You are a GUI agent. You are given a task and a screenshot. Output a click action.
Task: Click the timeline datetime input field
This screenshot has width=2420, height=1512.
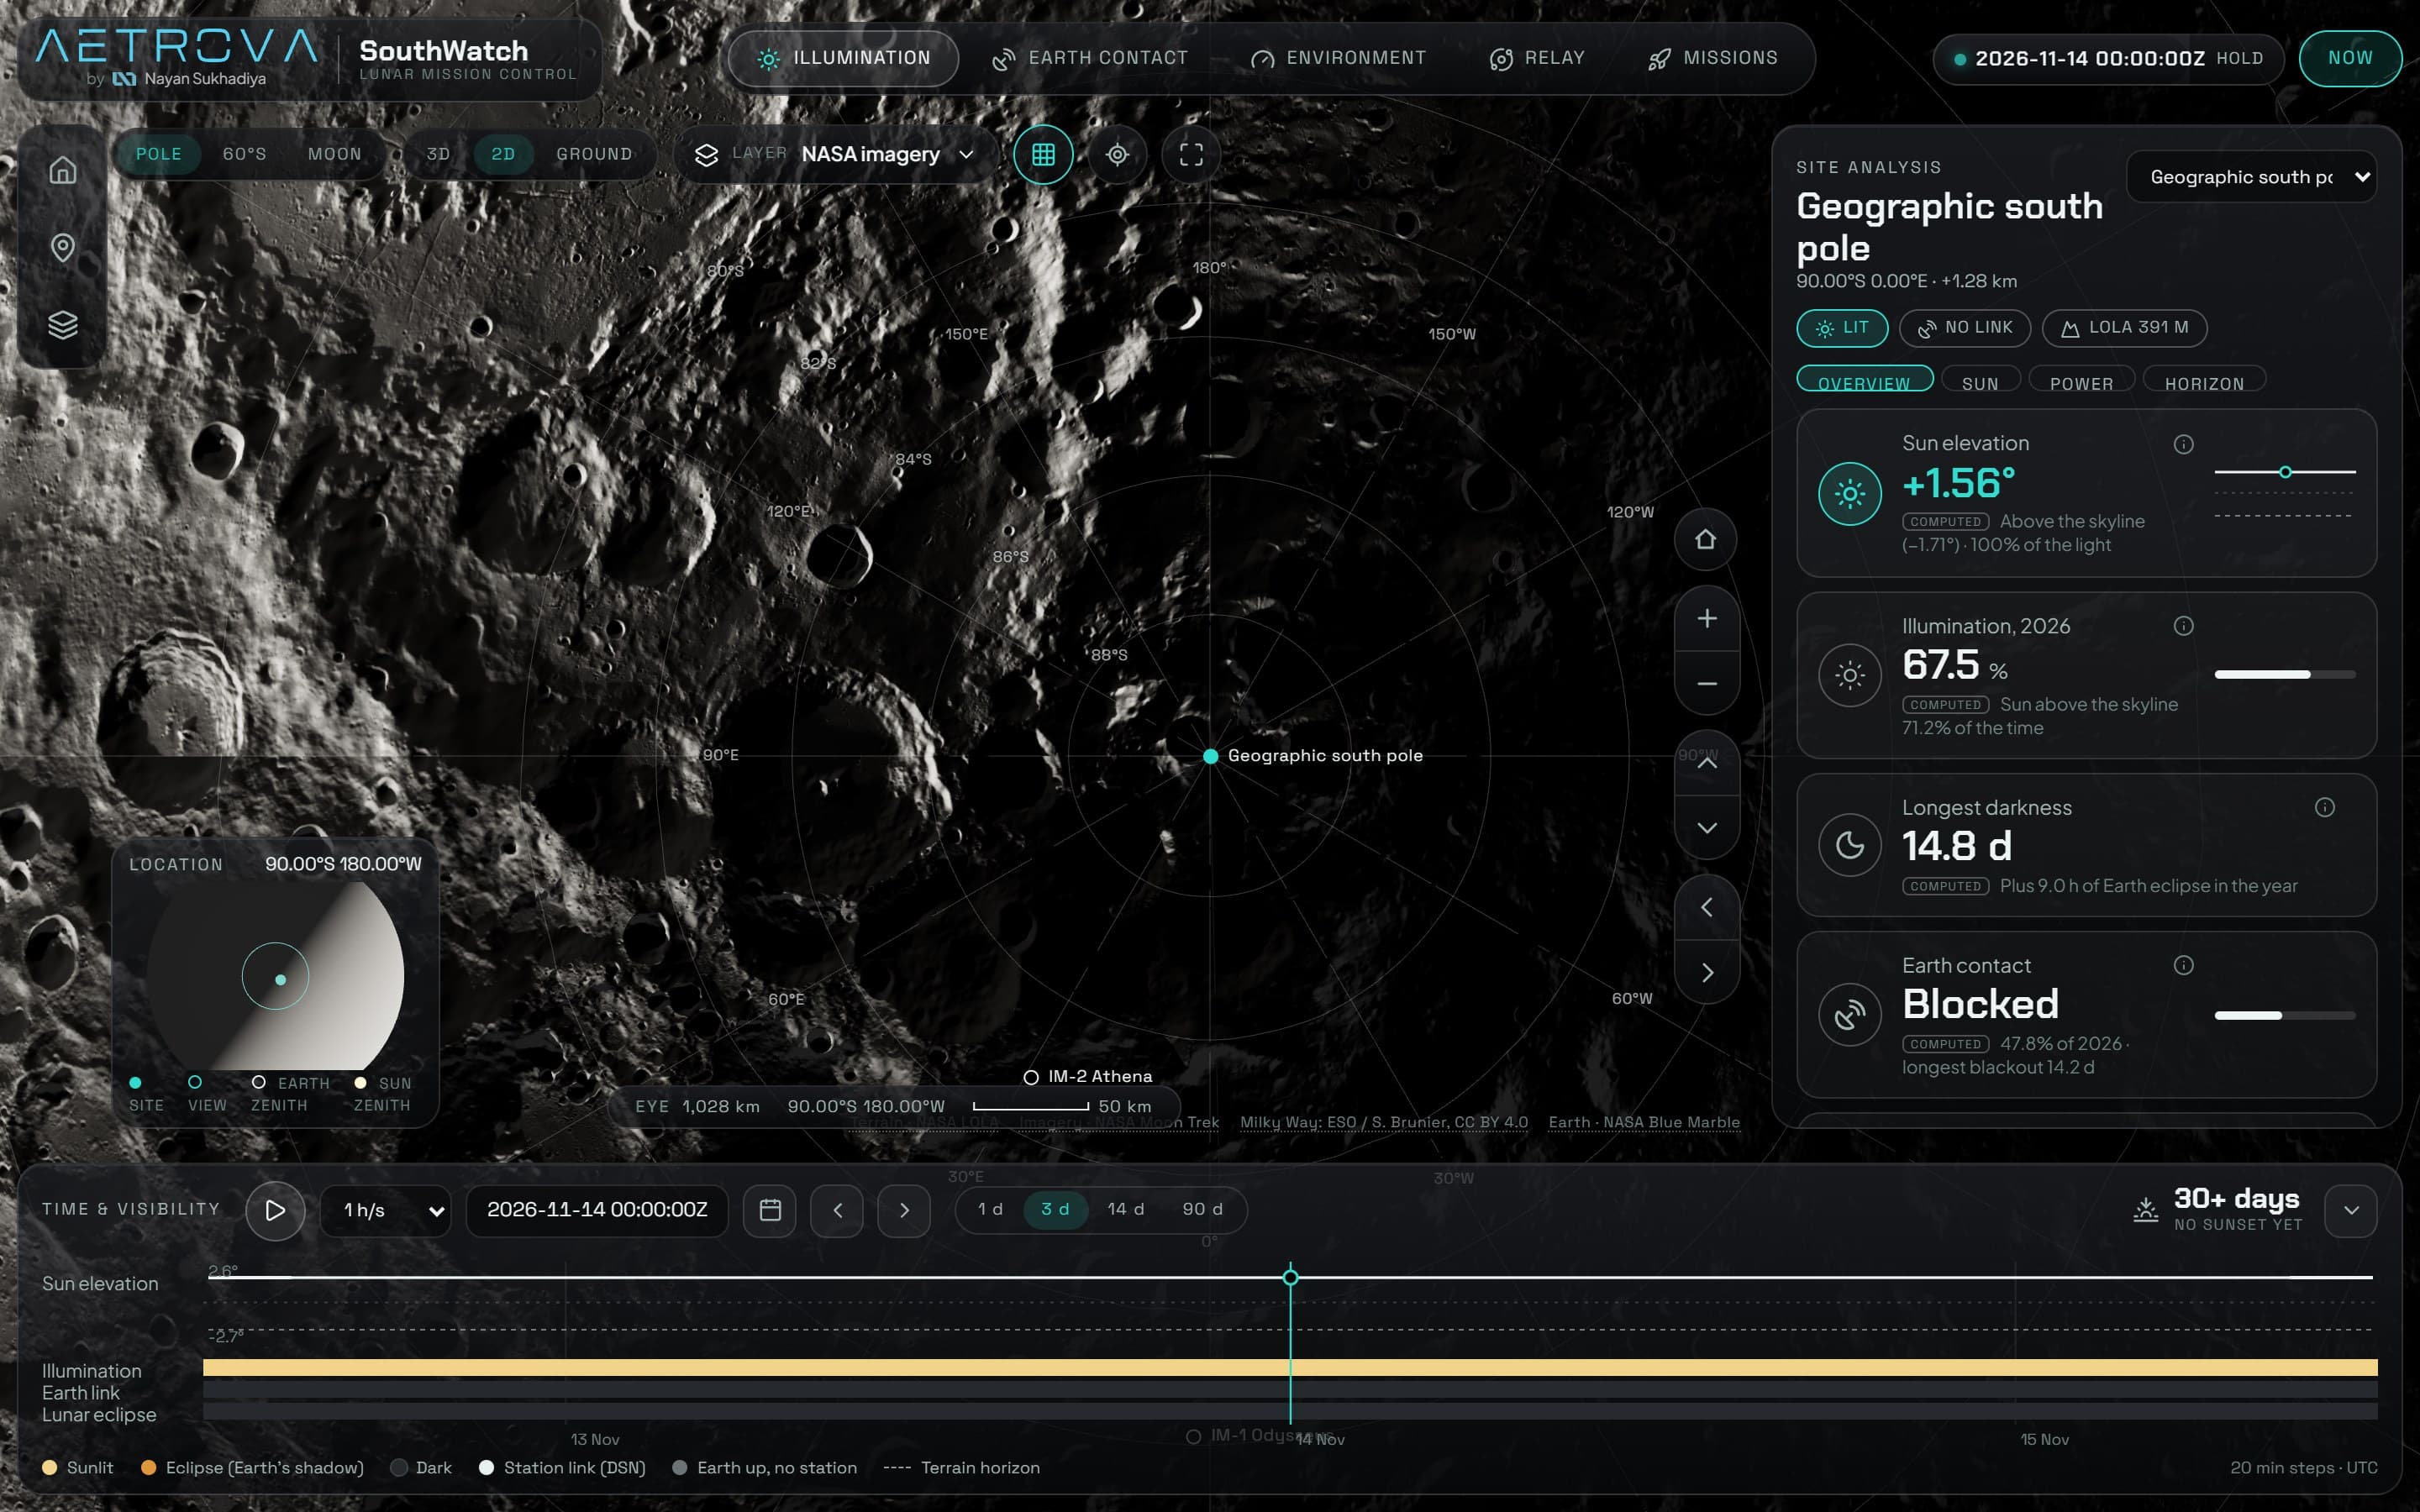[597, 1210]
